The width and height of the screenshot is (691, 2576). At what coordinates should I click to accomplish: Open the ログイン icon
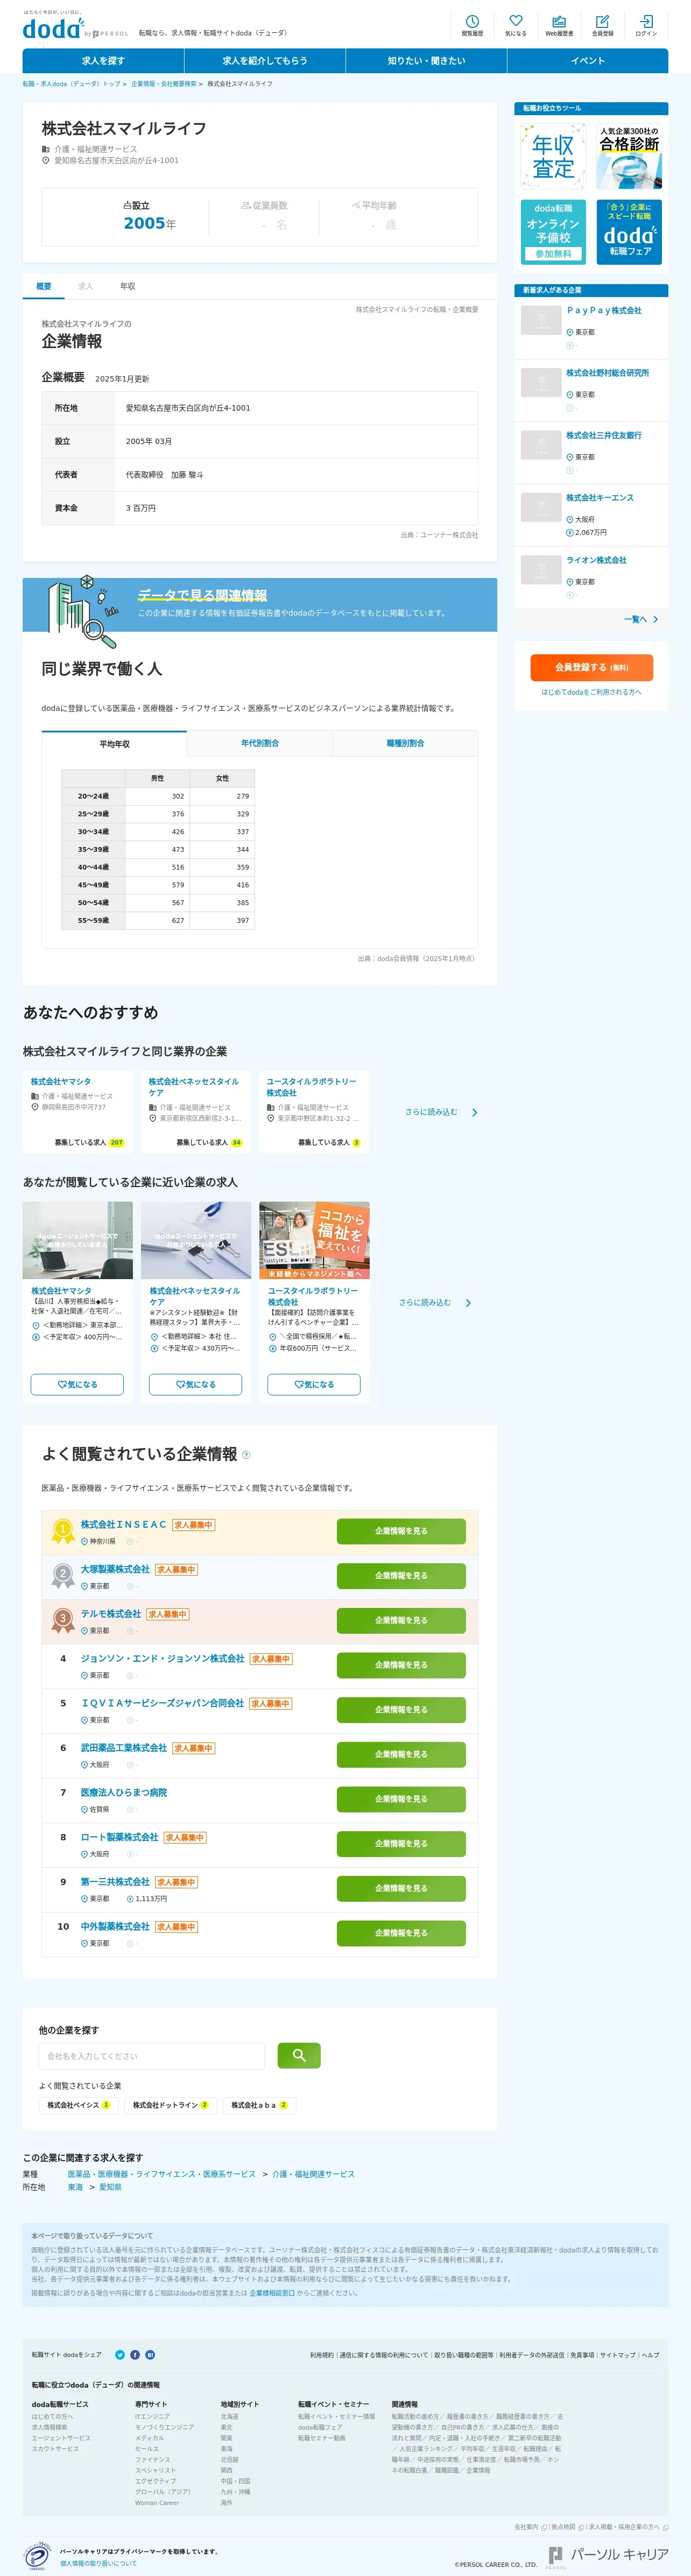click(646, 25)
